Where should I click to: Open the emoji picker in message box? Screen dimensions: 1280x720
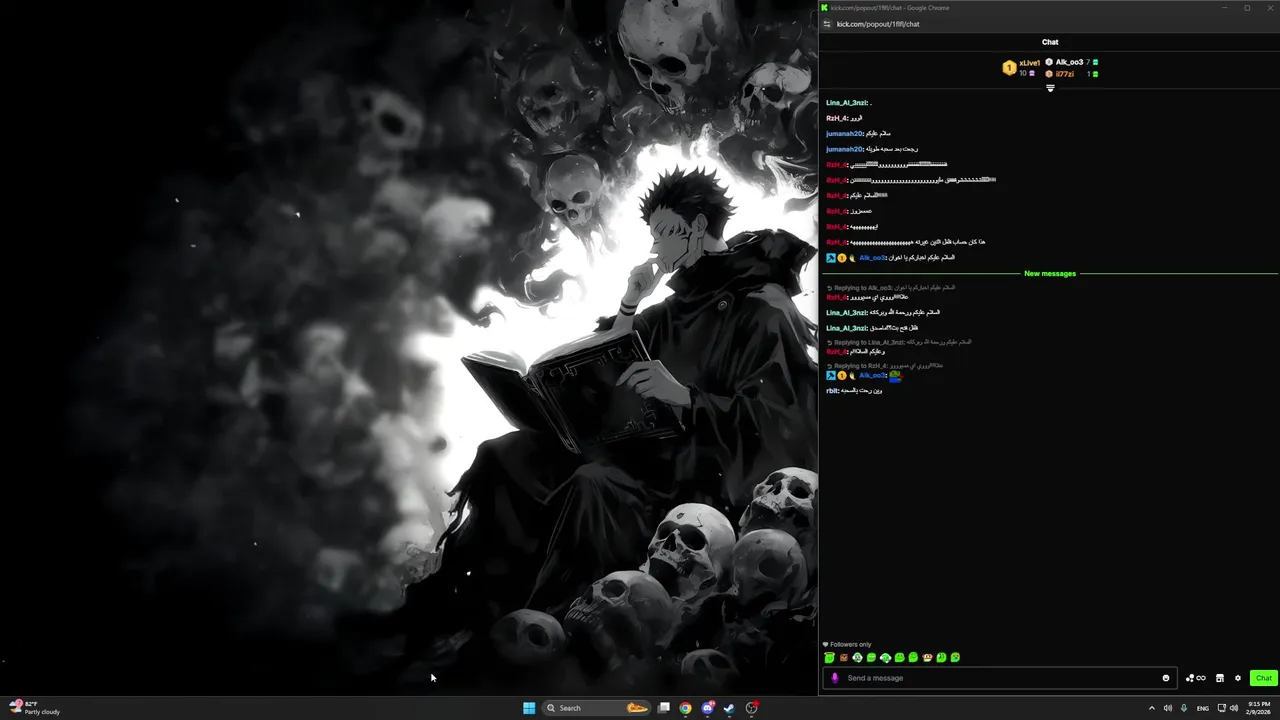[x=1166, y=678]
